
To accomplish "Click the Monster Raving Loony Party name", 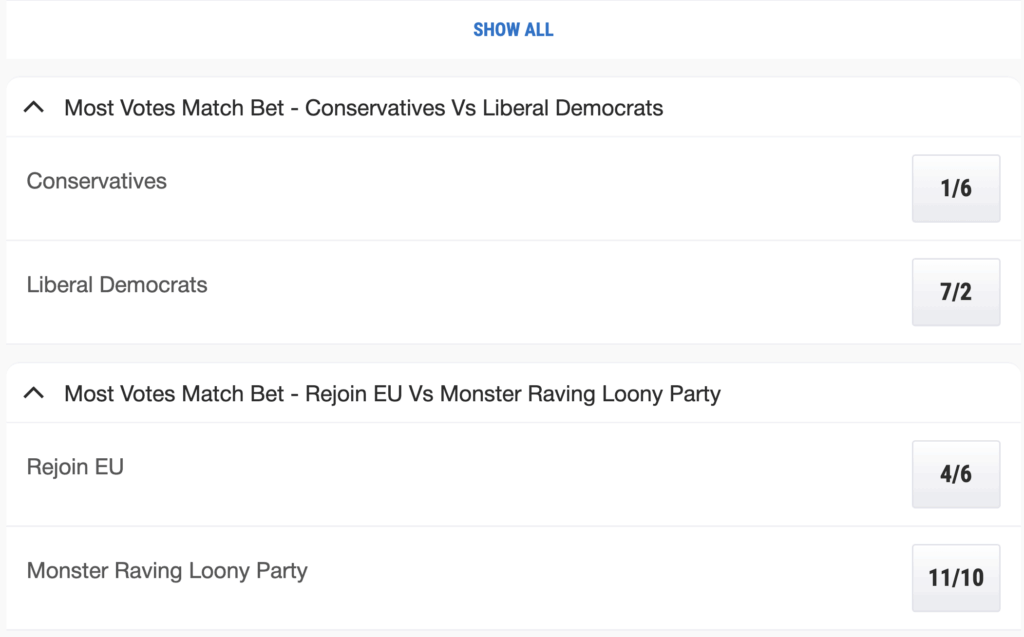I will coord(167,571).
